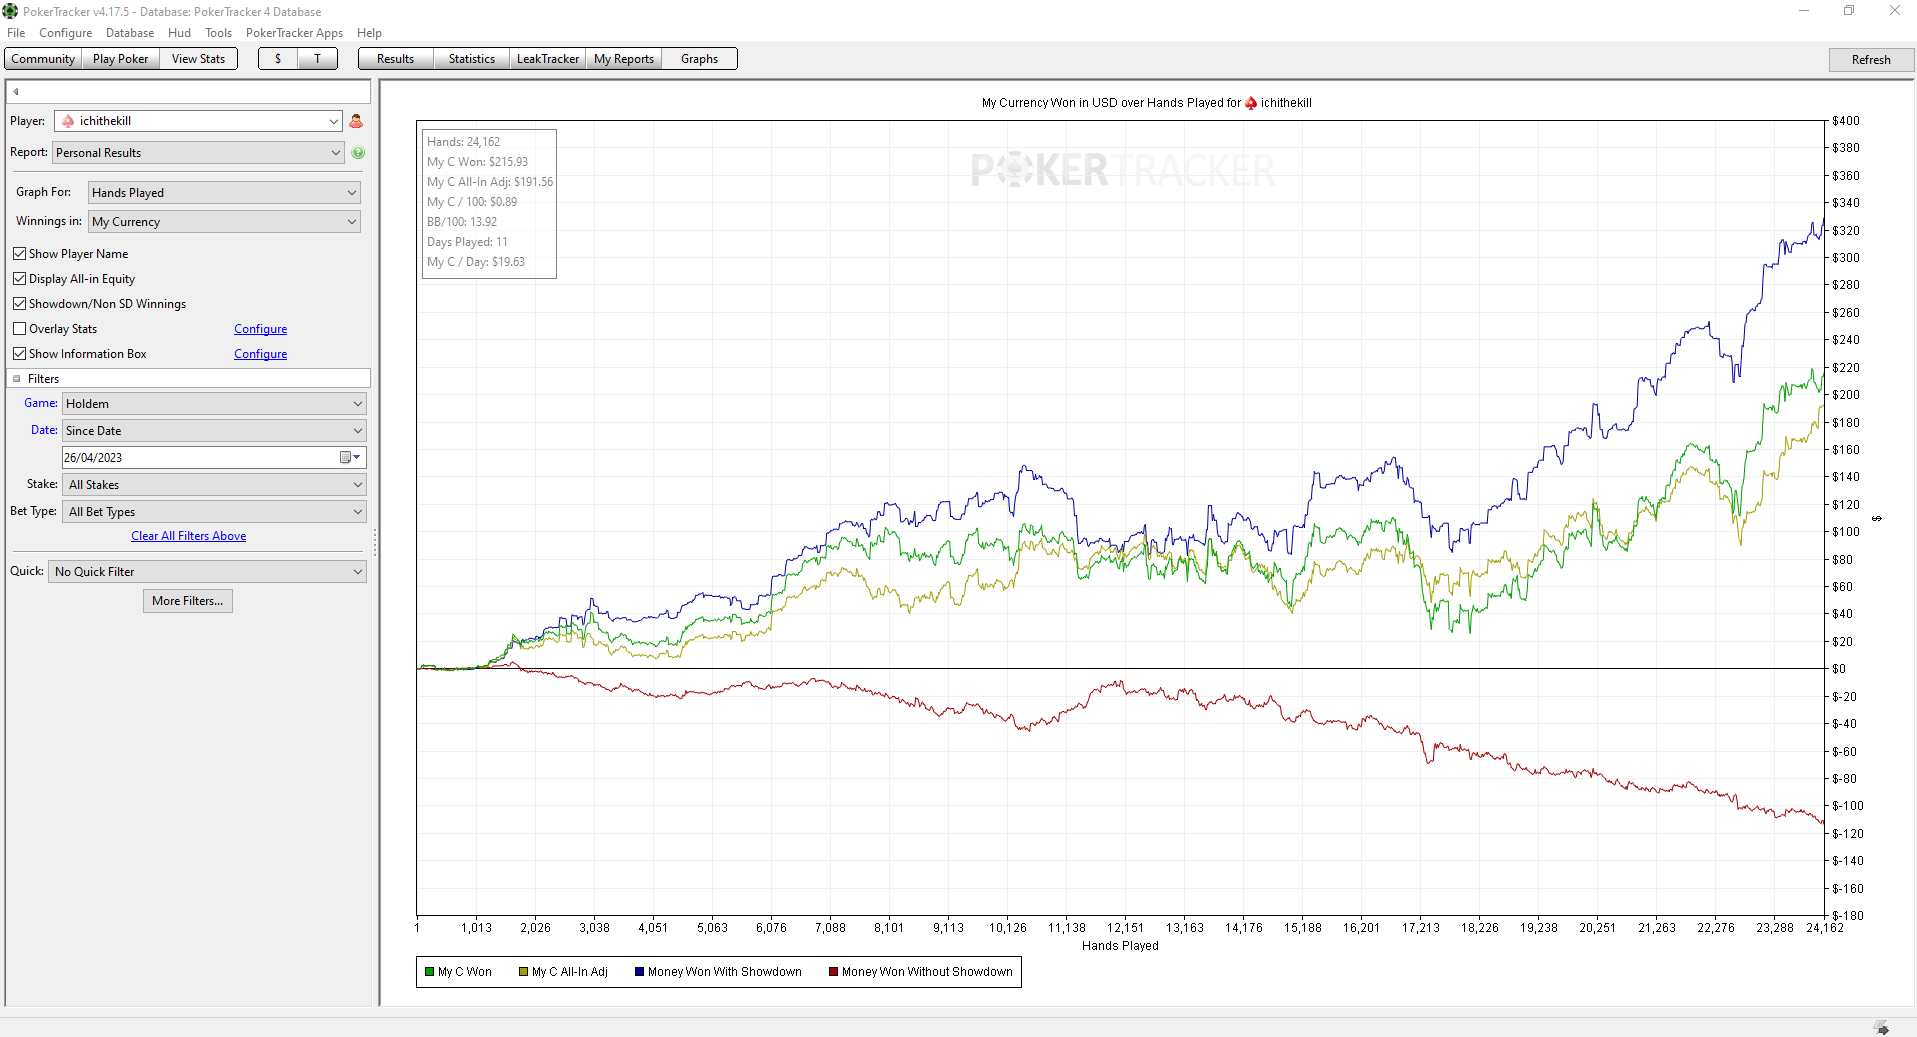Switch to tournaments with the T button
The height and width of the screenshot is (1037, 1917).
[318, 59]
